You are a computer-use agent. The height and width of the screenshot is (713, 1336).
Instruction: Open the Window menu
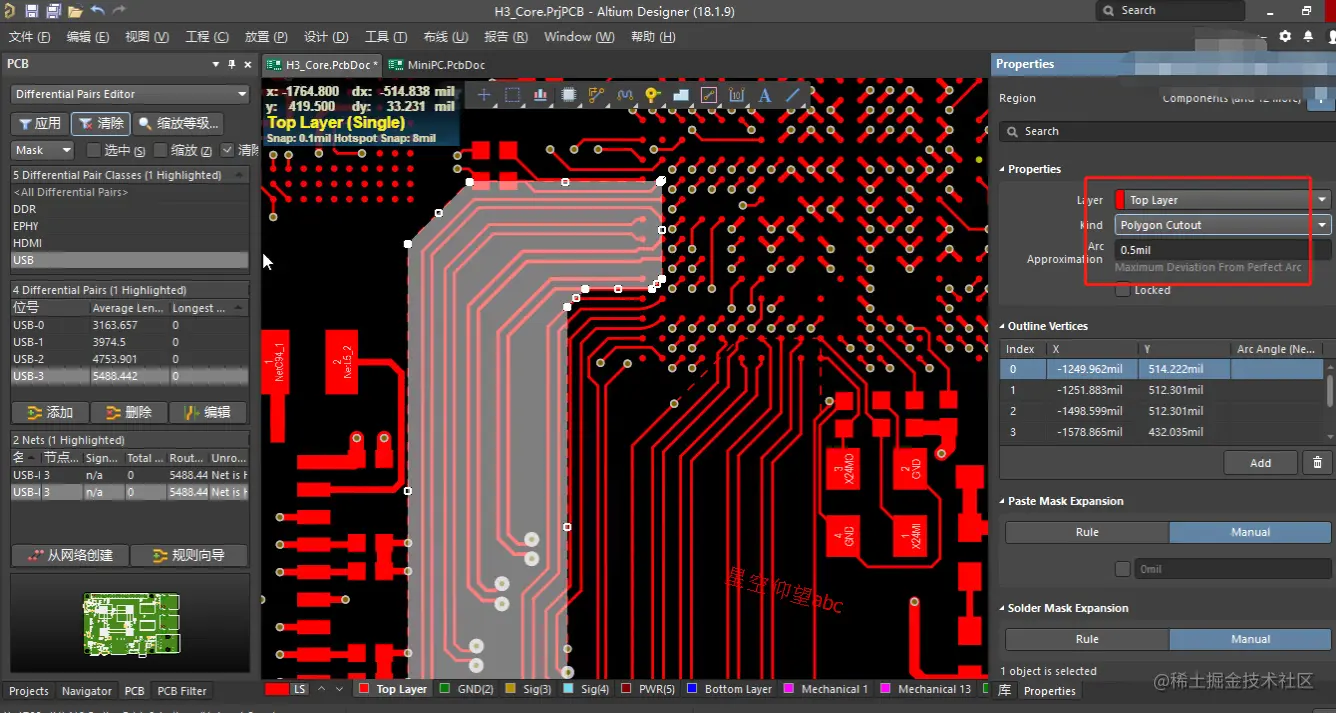pyautogui.click(x=578, y=37)
